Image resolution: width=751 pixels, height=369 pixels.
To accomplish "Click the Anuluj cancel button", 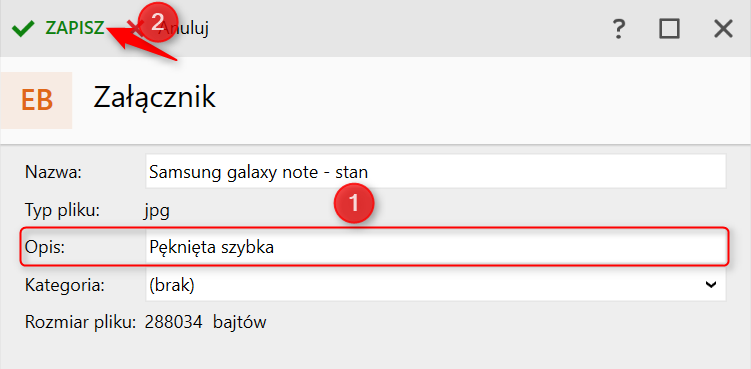I will coord(168,29).
